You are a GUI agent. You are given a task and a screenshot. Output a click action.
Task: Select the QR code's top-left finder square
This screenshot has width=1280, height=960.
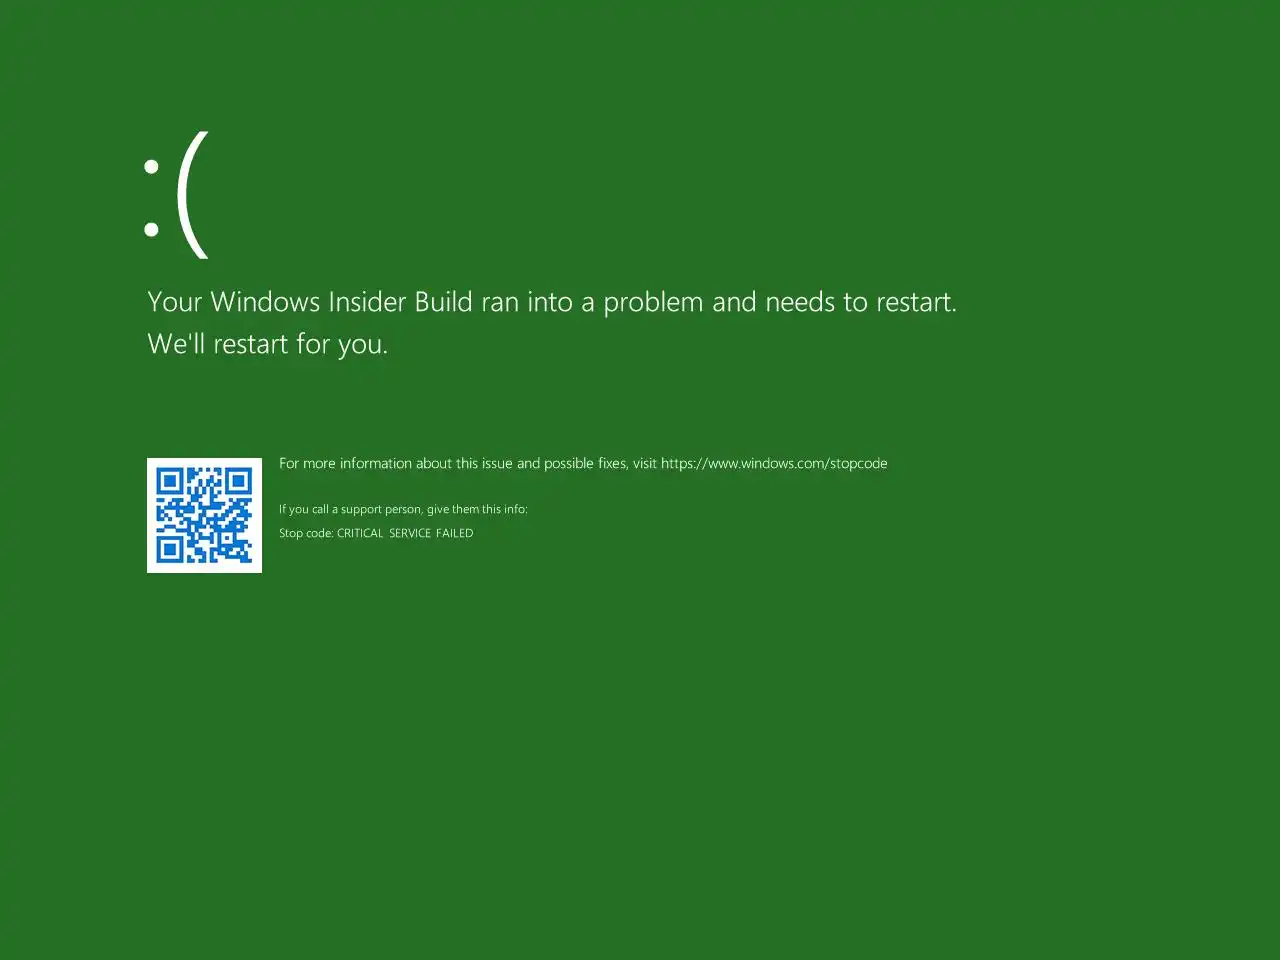click(x=170, y=481)
